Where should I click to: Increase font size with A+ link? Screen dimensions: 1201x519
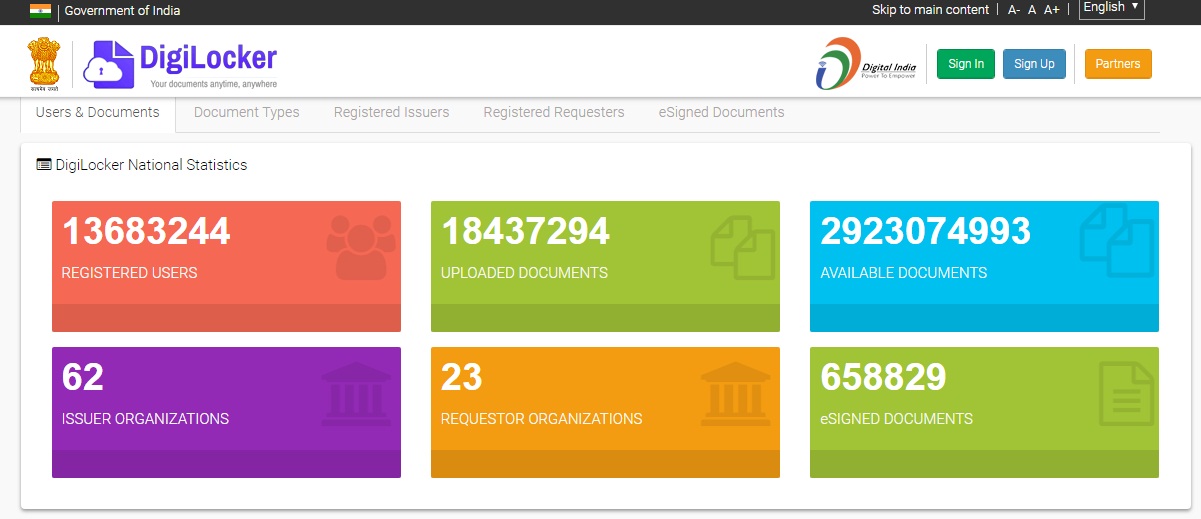[1052, 10]
